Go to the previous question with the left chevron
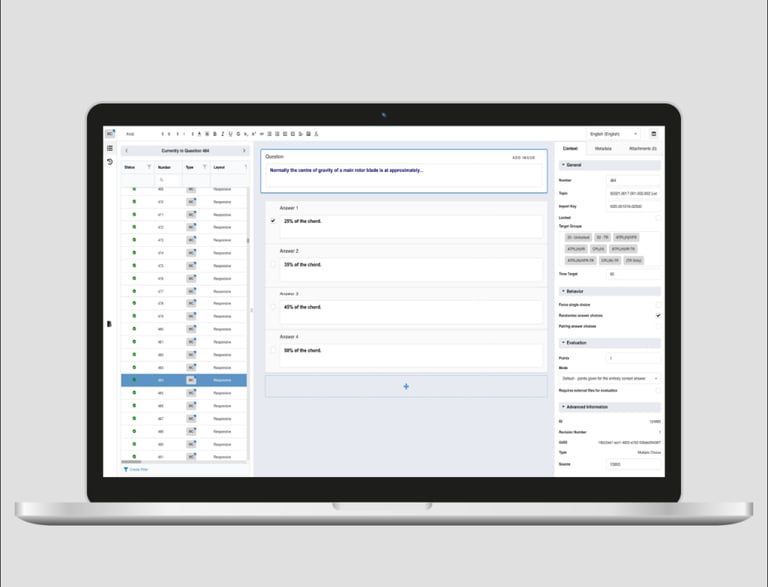The image size is (768, 587). 126,150
